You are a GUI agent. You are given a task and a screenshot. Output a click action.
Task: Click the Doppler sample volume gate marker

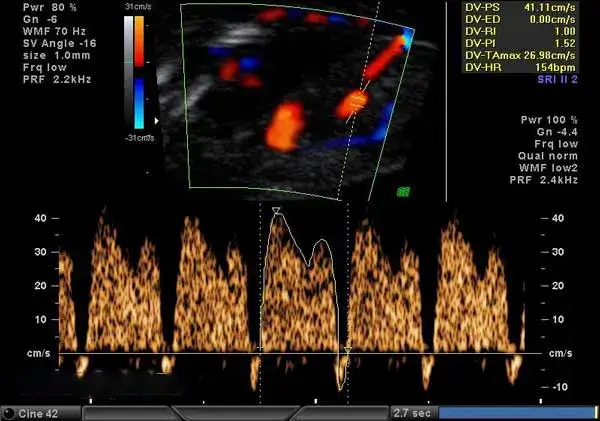pos(355,102)
